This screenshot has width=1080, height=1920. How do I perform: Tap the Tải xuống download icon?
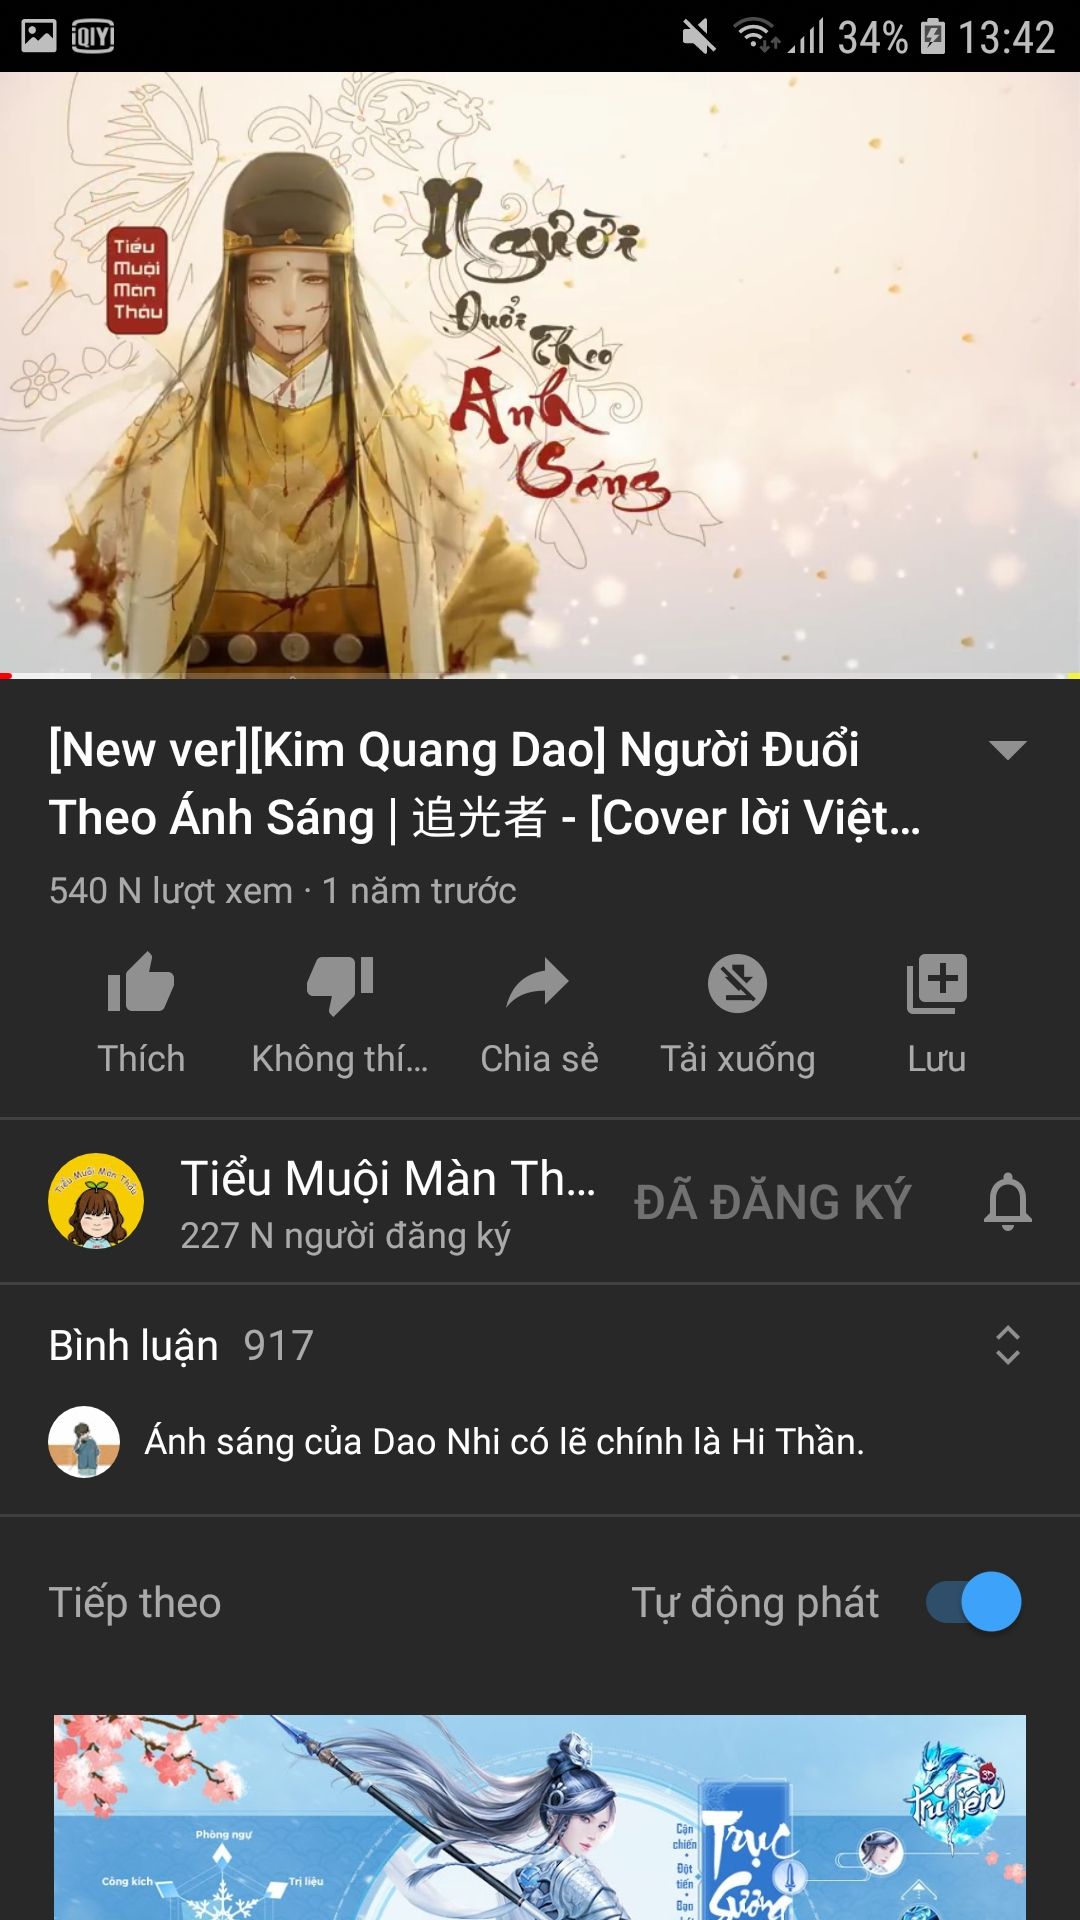tap(738, 983)
